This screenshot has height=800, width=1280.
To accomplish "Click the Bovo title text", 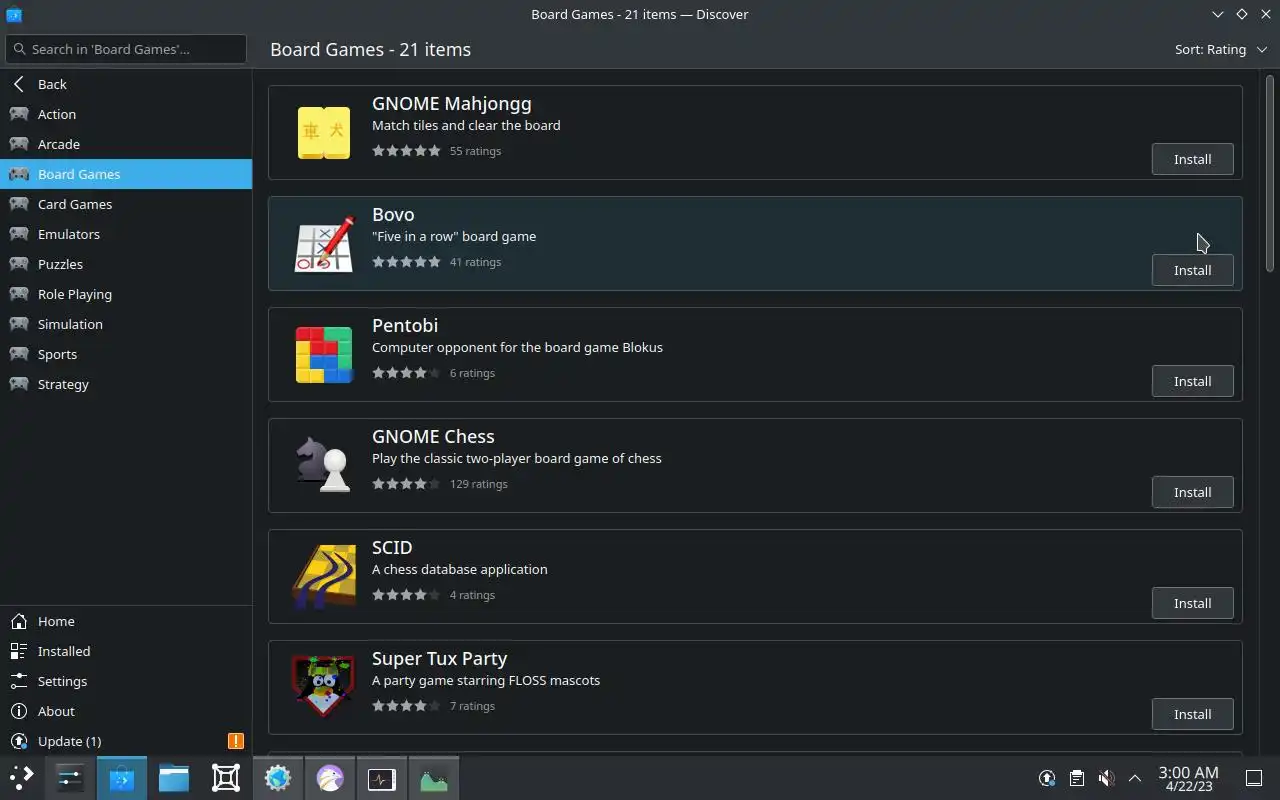I will [x=393, y=214].
